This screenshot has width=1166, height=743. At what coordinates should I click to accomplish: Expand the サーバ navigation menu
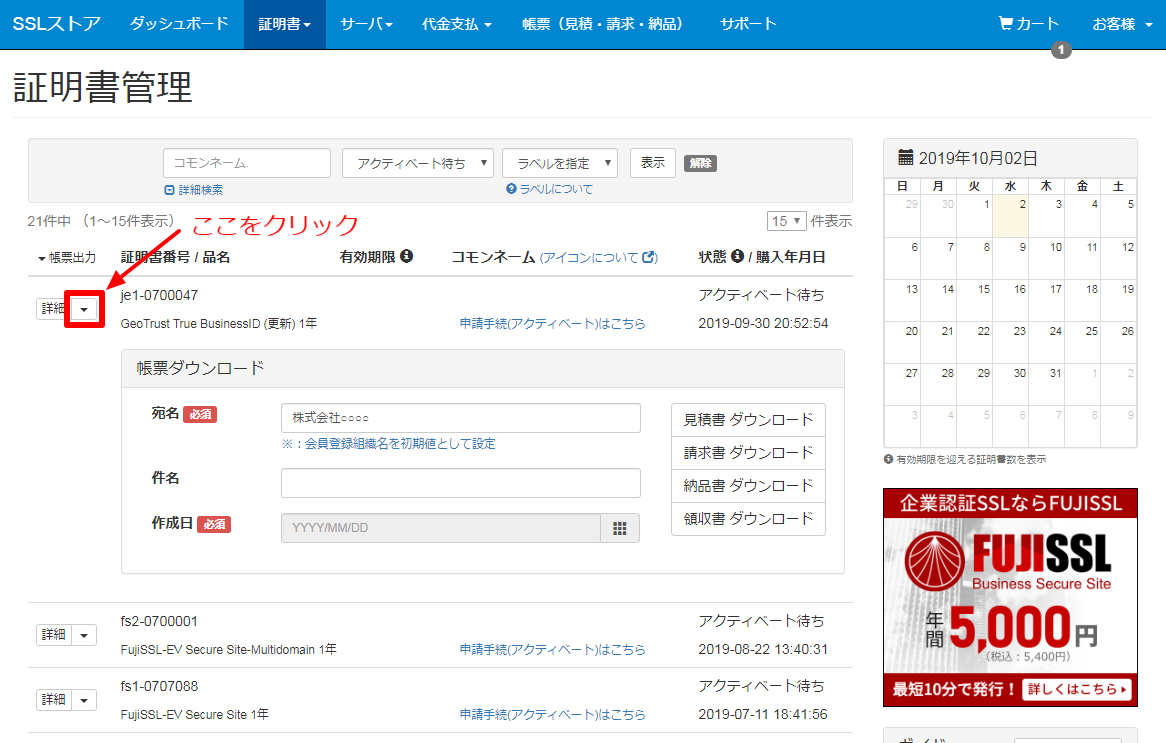pyautogui.click(x=366, y=25)
